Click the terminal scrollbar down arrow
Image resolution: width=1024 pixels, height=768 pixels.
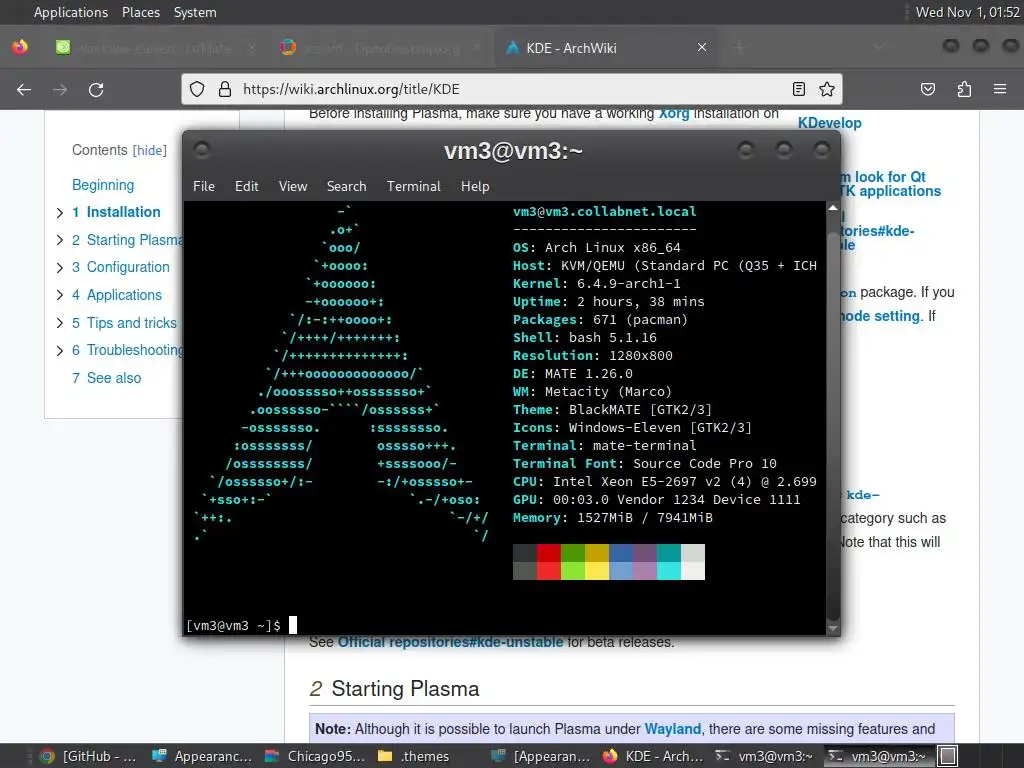pos(833,628)
